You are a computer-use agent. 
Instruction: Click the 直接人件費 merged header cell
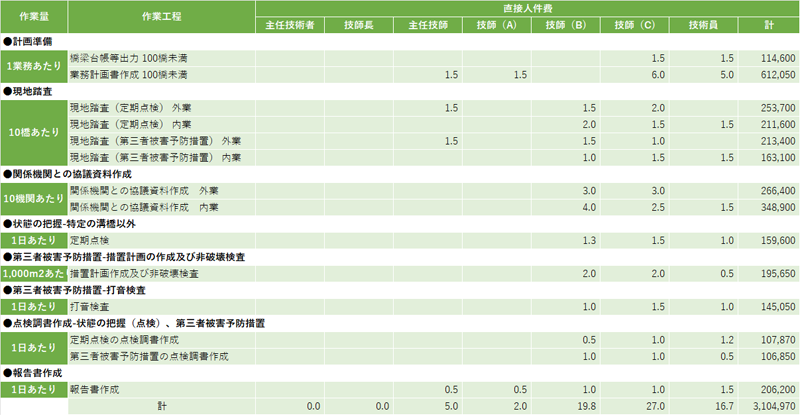(528, 9)
